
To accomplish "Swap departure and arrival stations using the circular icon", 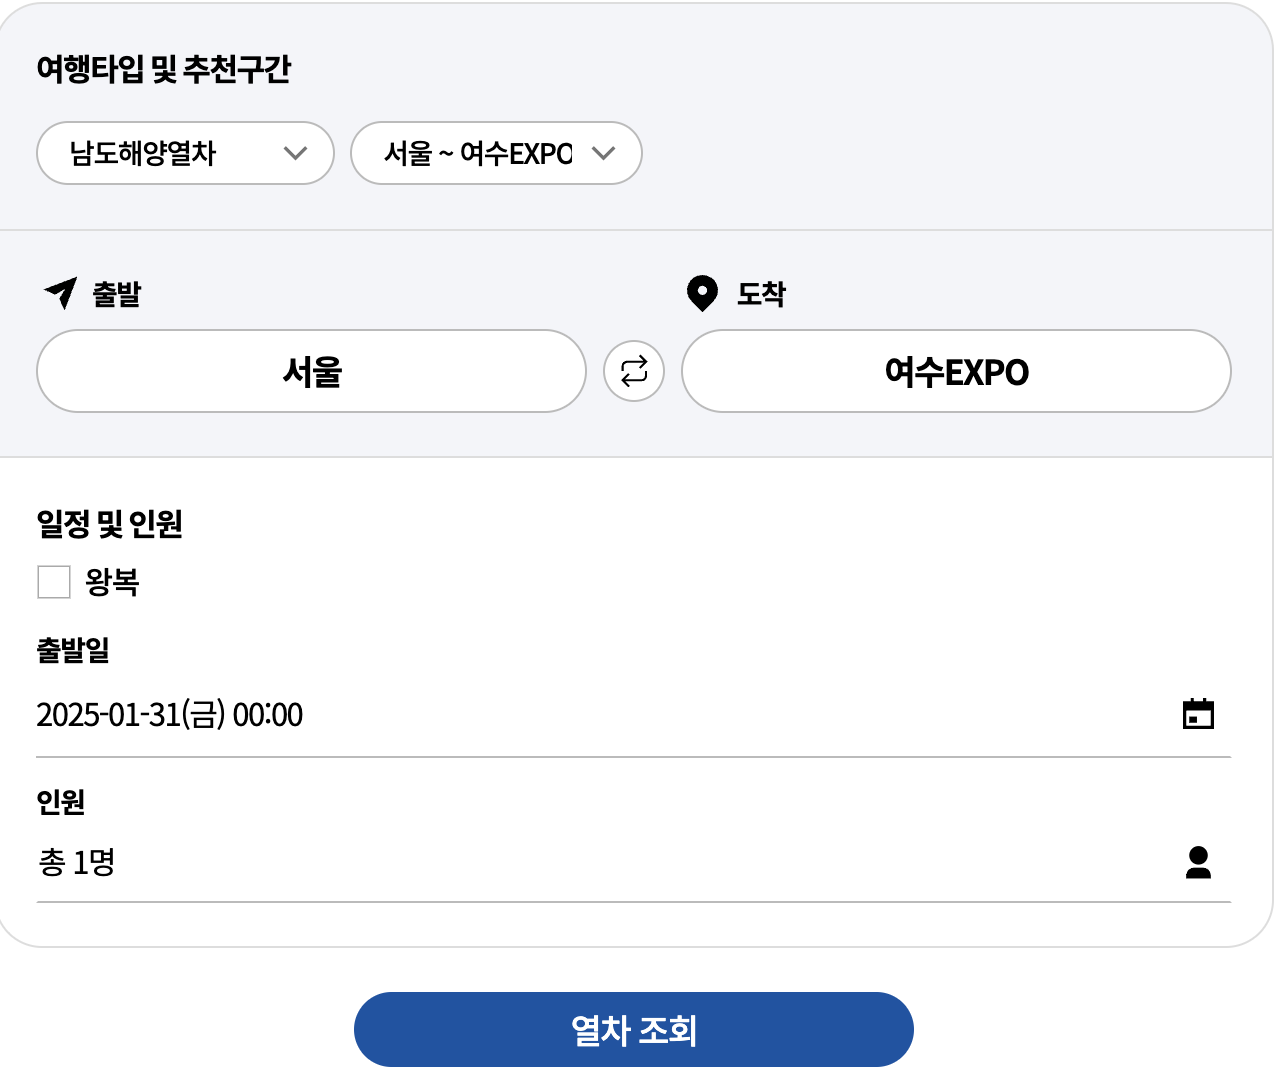I will point(634,371).
